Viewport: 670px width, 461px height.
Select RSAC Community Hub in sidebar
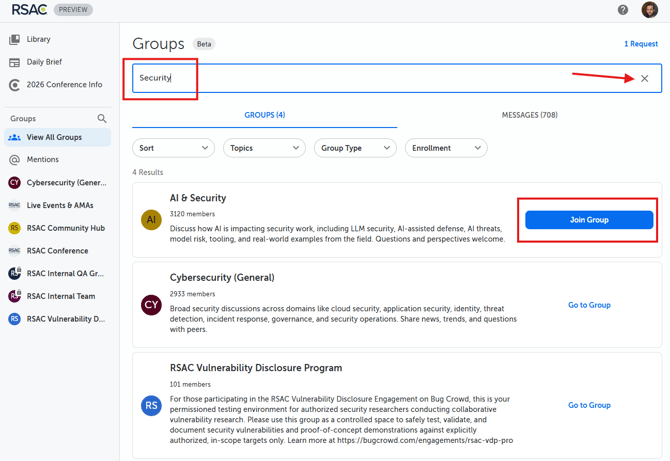click(x=65, y=228)
